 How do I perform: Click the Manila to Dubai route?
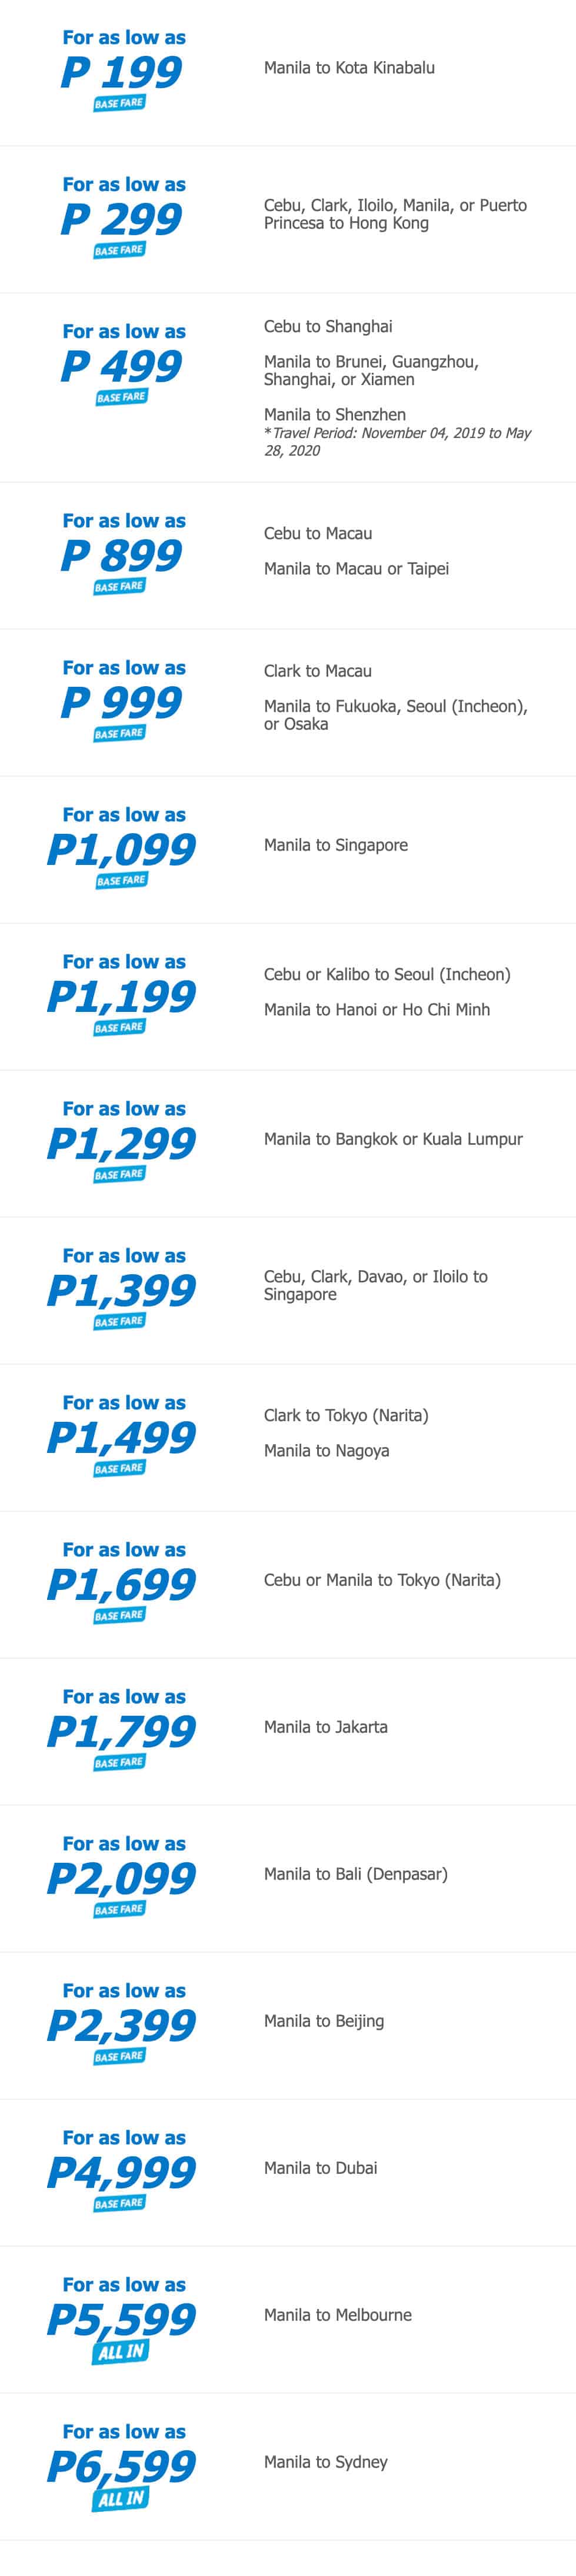(x=321, y=2168)
